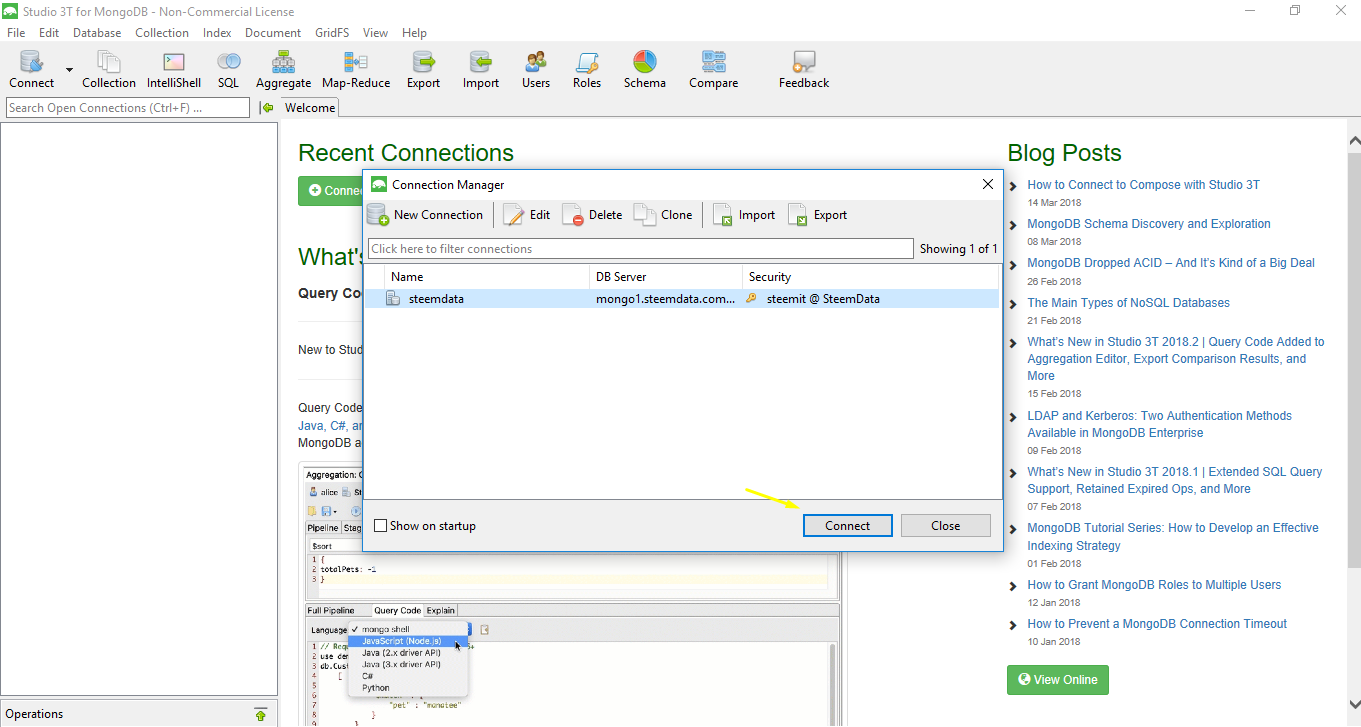Image resolution: width=1361 pixels, height=727 pixels.
Task: Open LDAP and Kerberos blog post
Action: point(1159,424)
